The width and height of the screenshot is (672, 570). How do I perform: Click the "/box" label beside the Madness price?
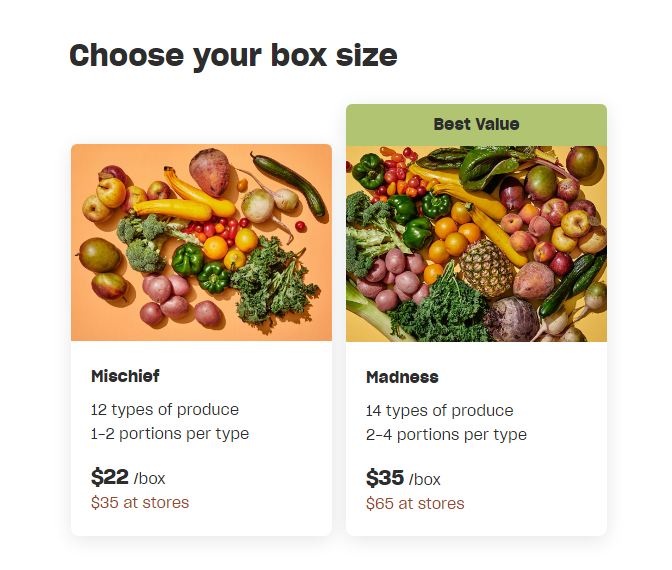coord(424,479)
